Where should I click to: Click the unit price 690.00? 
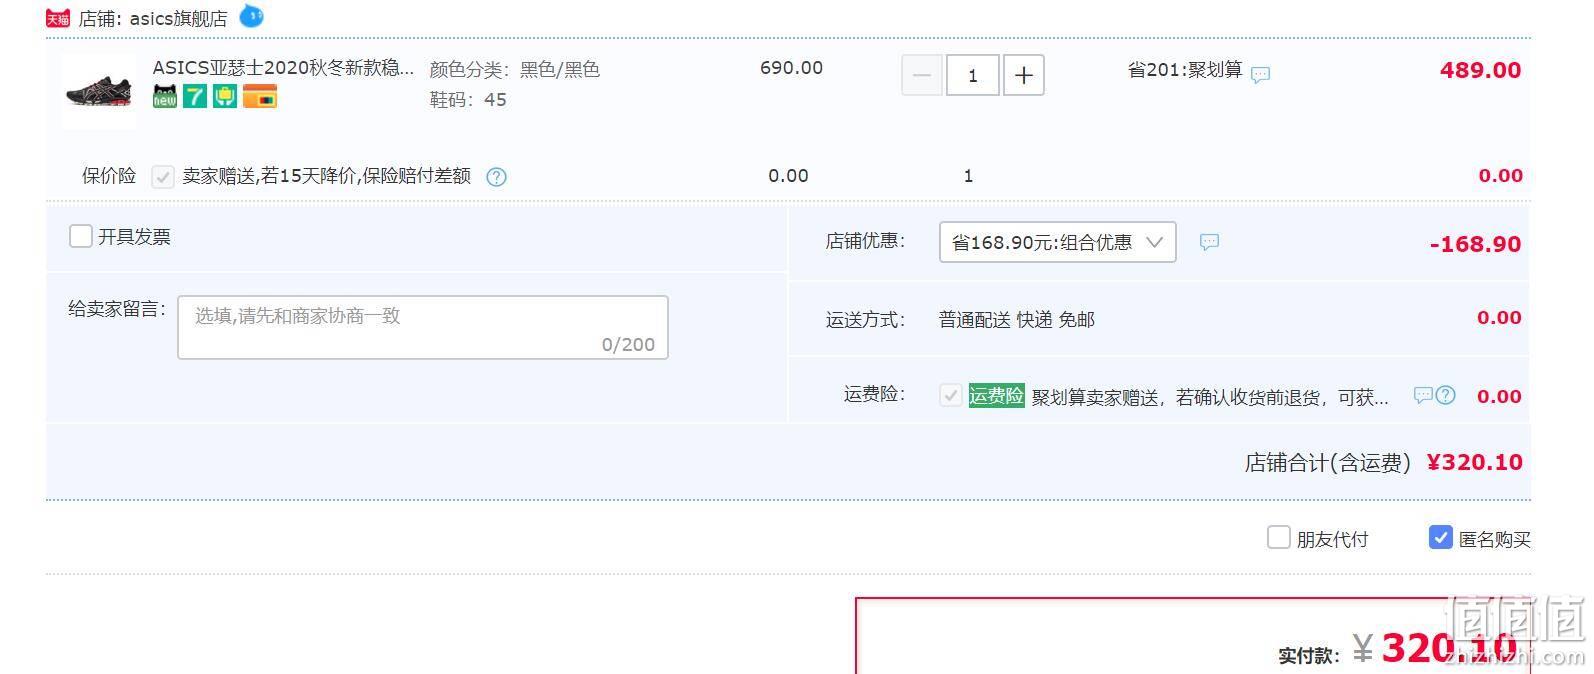pos(791,68)
